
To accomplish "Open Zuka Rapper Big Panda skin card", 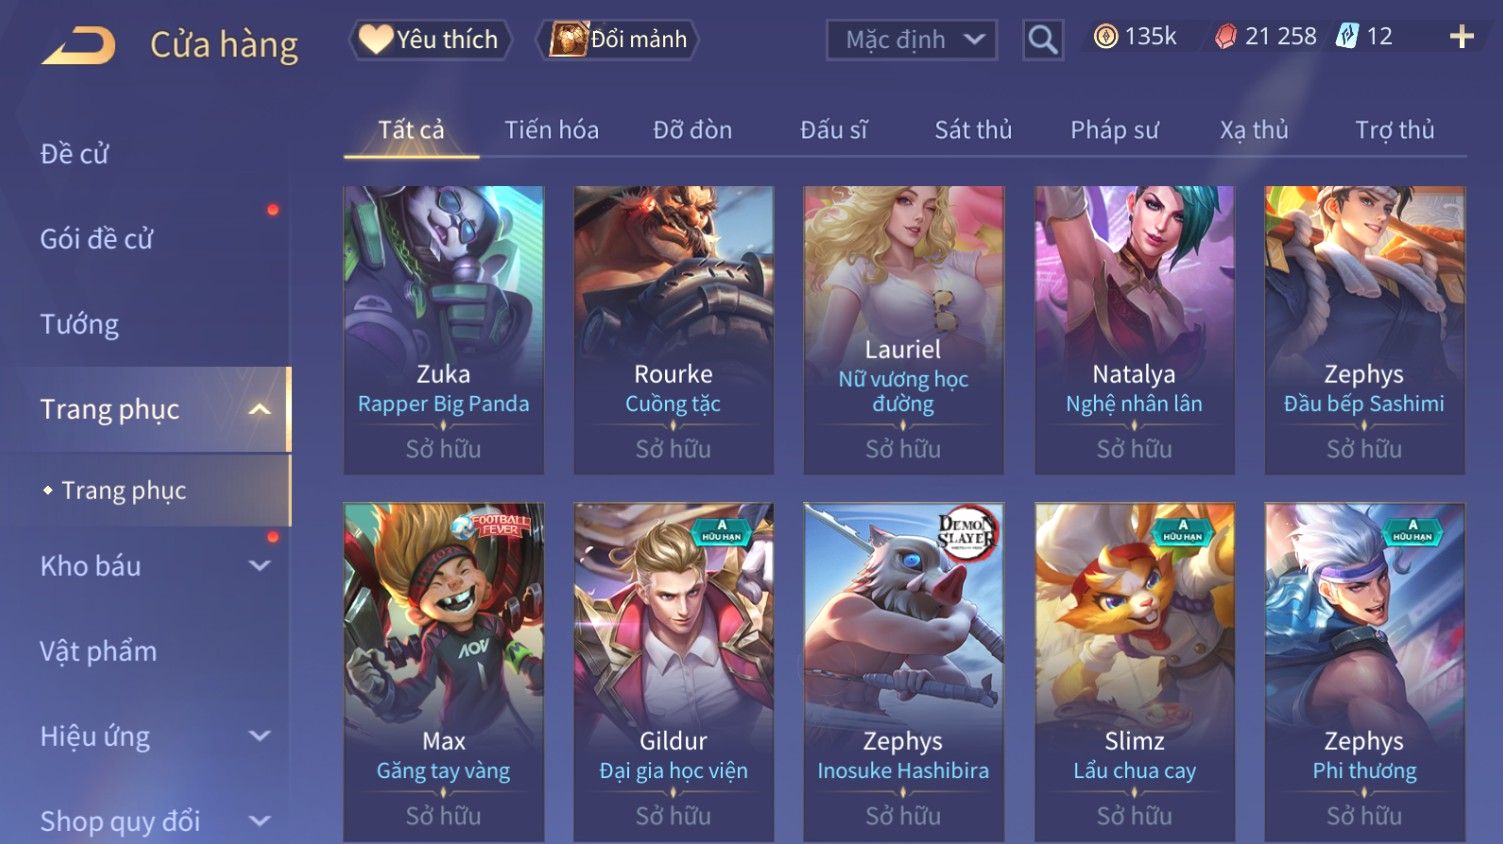I will point(443,330).
